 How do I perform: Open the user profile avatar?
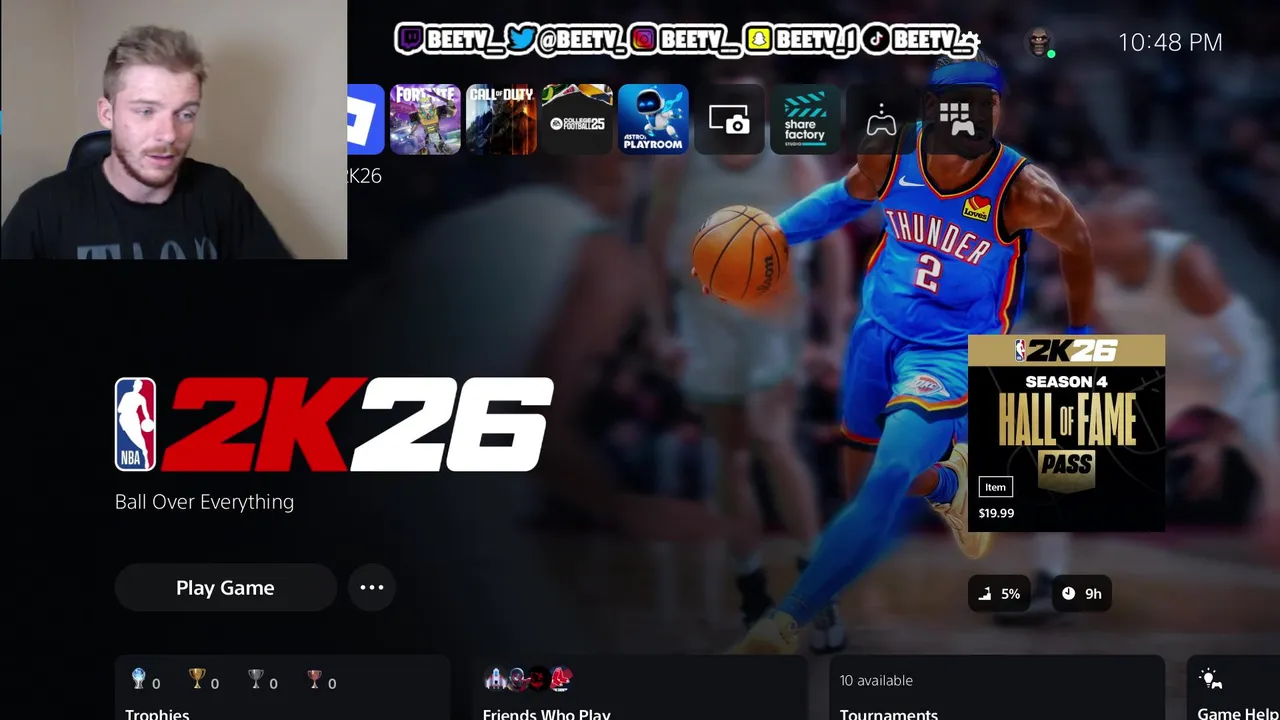click(x=1040, y=42)
